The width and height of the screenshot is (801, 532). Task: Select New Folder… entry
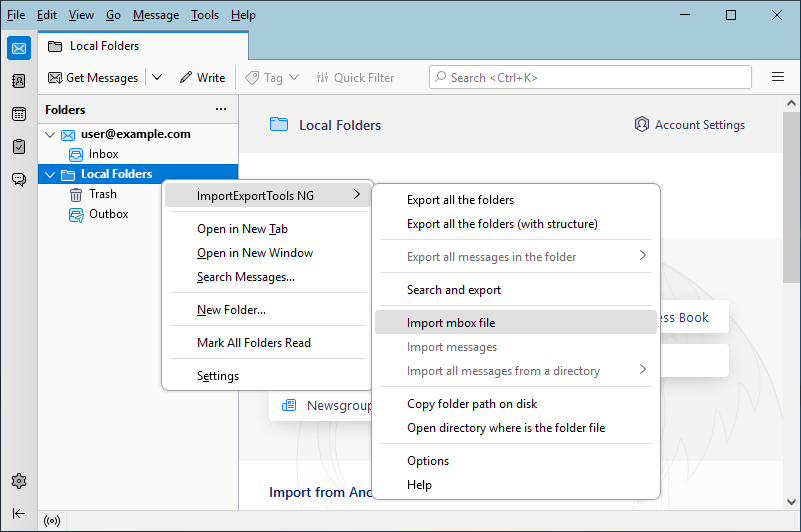[268, 310]
